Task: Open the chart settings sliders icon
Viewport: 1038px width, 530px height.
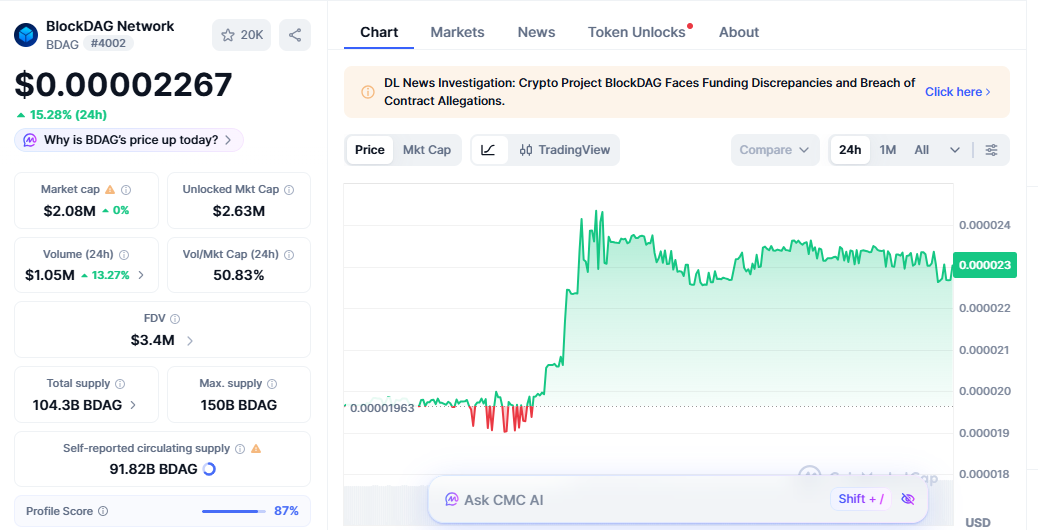Action: 991,150
